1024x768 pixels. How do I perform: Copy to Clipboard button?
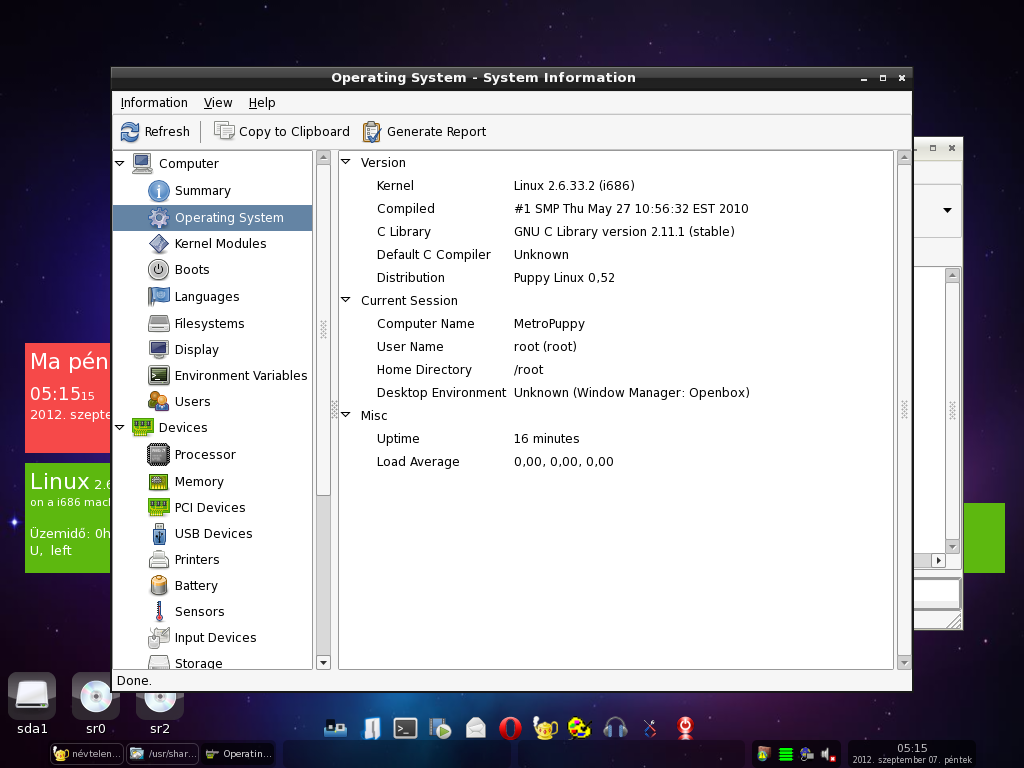coord(281,132)
